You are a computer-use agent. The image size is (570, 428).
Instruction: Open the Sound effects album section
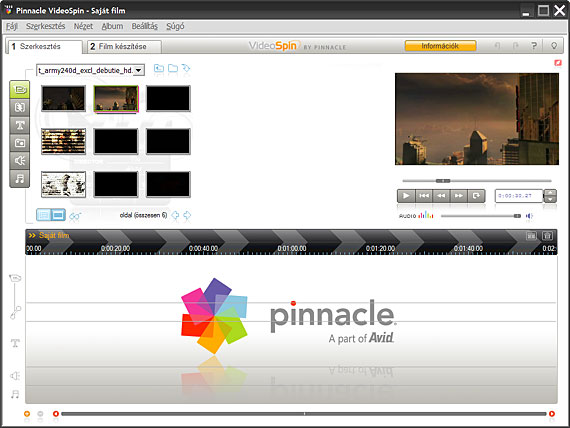click(x=20, y=161)
